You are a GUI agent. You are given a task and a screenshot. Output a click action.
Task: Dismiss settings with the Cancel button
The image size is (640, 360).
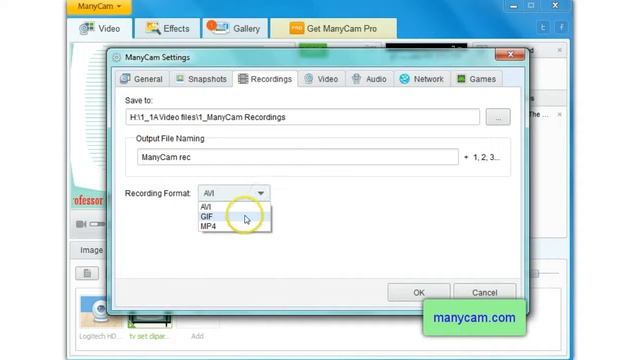[x=484, y=293]
